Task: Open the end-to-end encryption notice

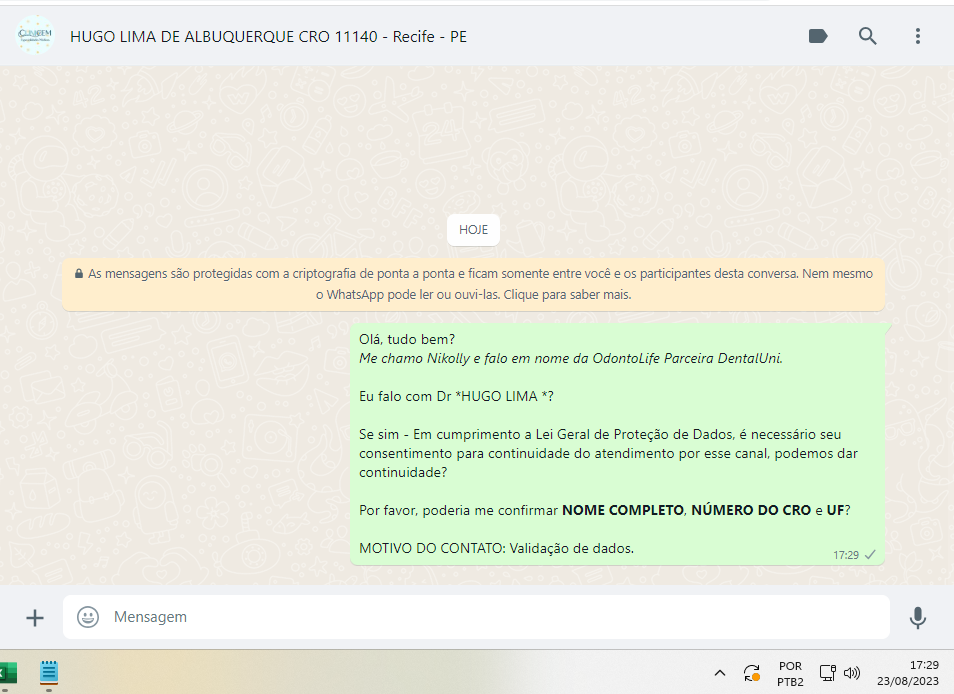Action: (473, 284)
